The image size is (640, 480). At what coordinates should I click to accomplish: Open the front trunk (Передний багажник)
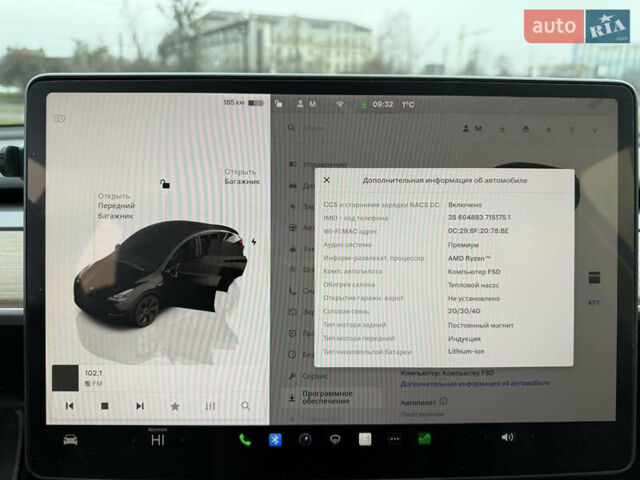pyautogui.click(x=115, y=206)
